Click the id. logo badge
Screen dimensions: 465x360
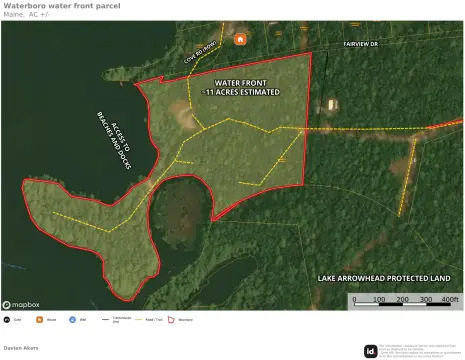point(371,351)
